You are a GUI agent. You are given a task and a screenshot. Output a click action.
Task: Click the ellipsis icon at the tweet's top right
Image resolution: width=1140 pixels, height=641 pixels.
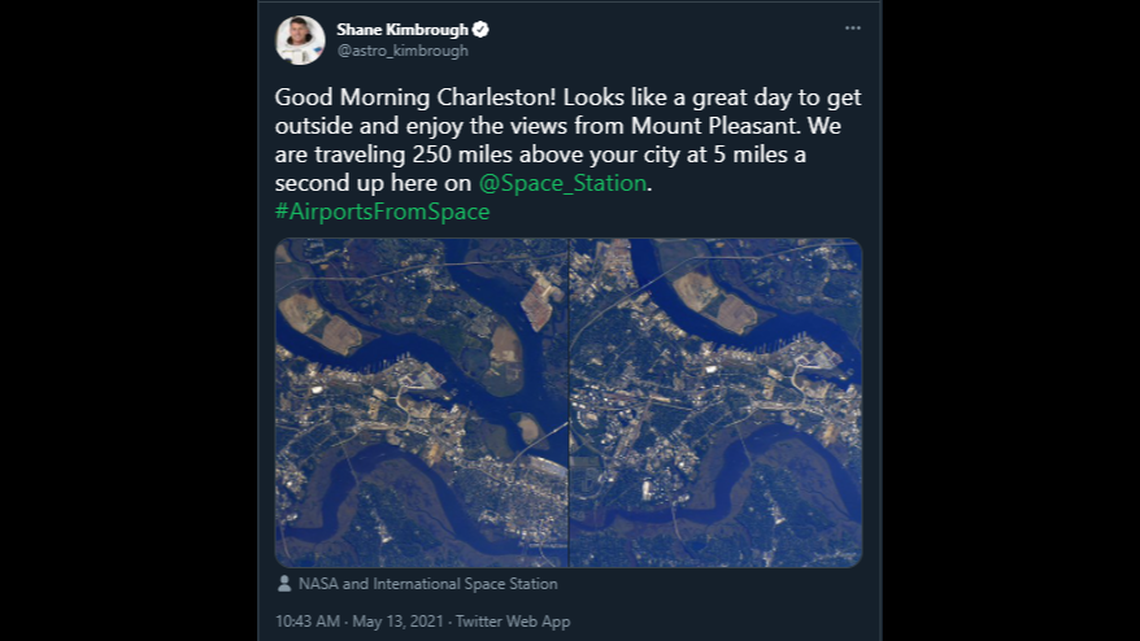(x=852, y=29)
